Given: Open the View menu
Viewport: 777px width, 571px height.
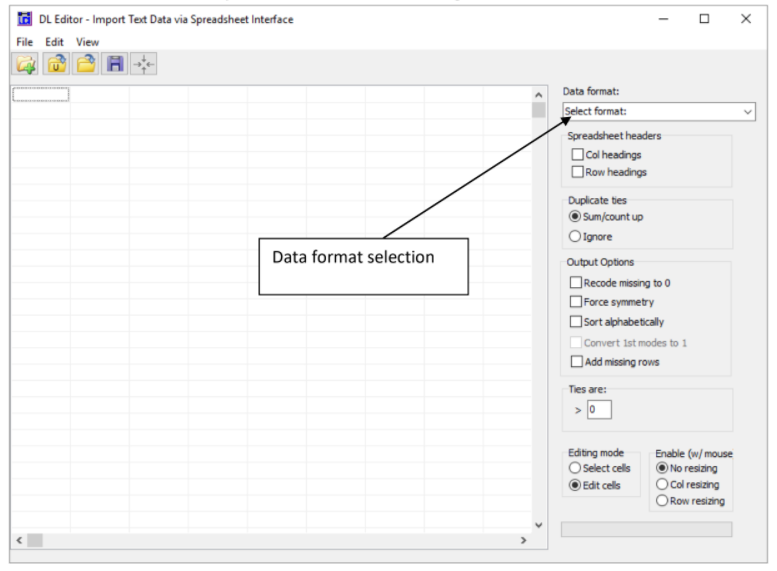Looking at the screenshot, I should [x=87, y=42].
